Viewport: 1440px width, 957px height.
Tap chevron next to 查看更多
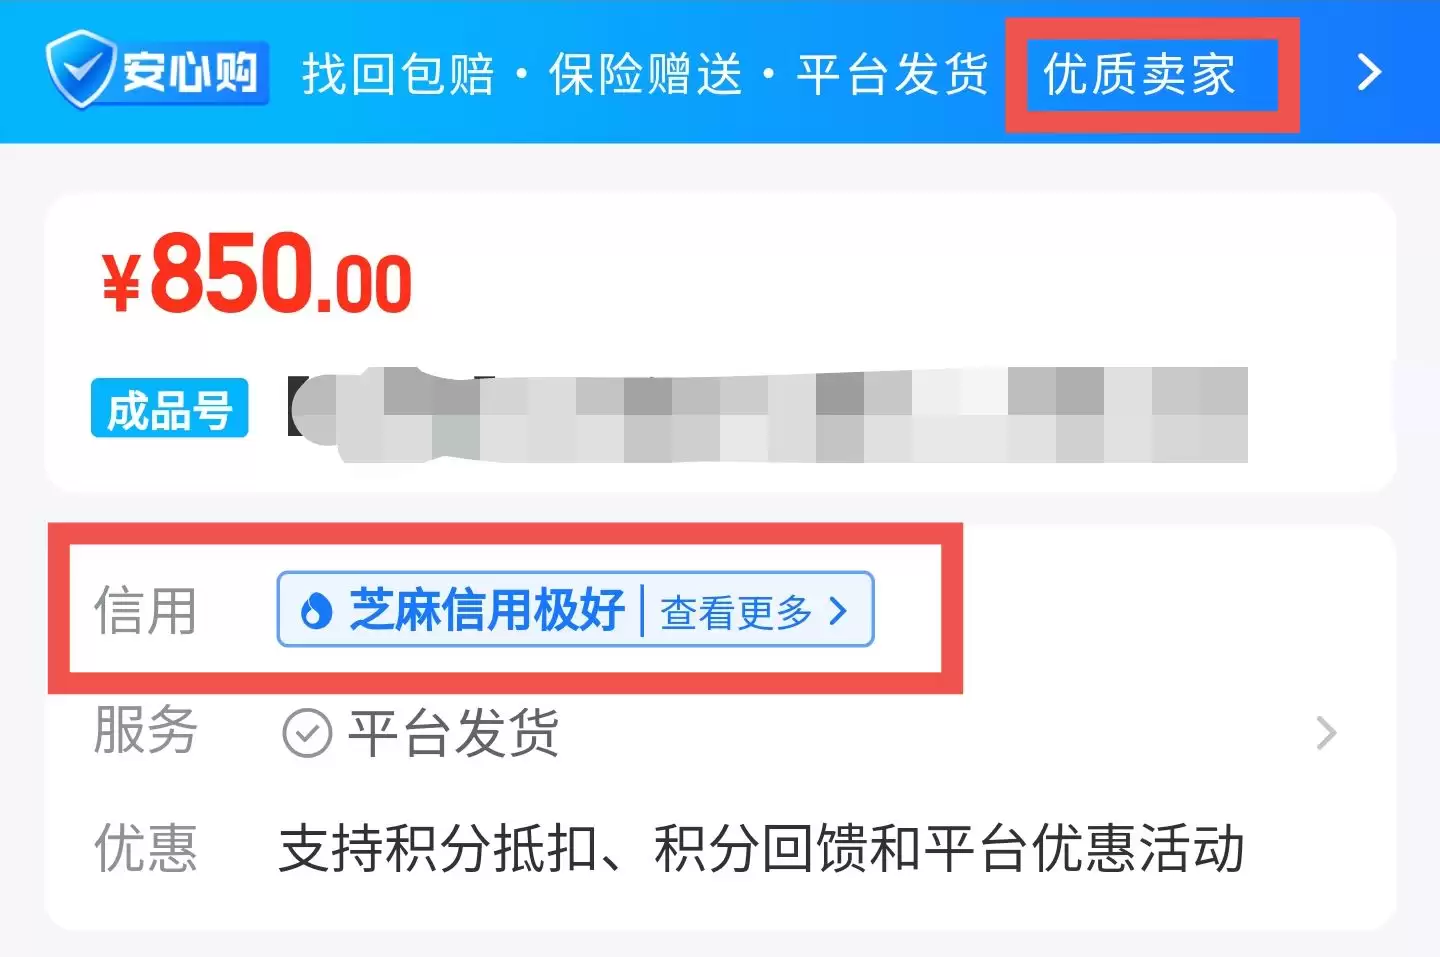[838, 611]
